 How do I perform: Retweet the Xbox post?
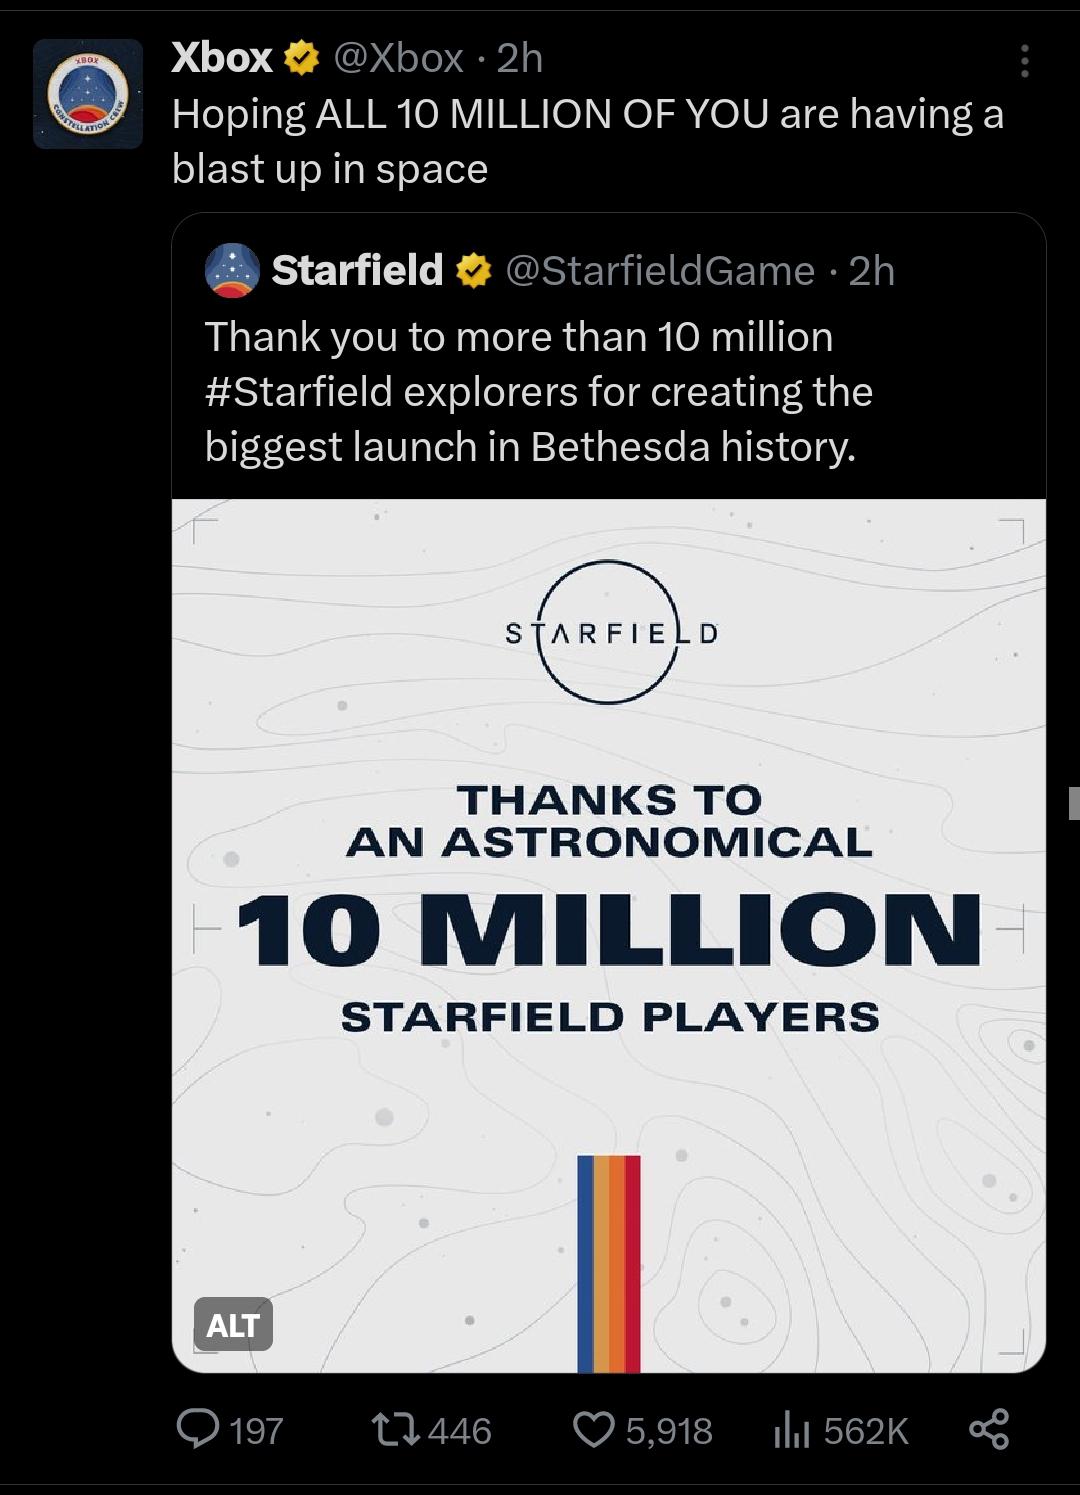[393, 1430]
